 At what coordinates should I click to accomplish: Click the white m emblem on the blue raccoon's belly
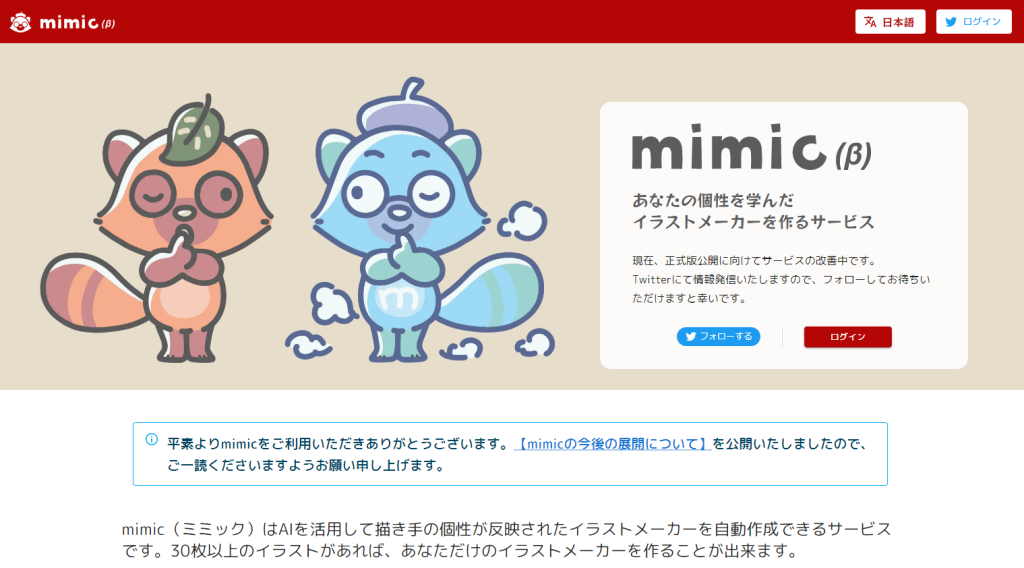[x=399, y=297]
